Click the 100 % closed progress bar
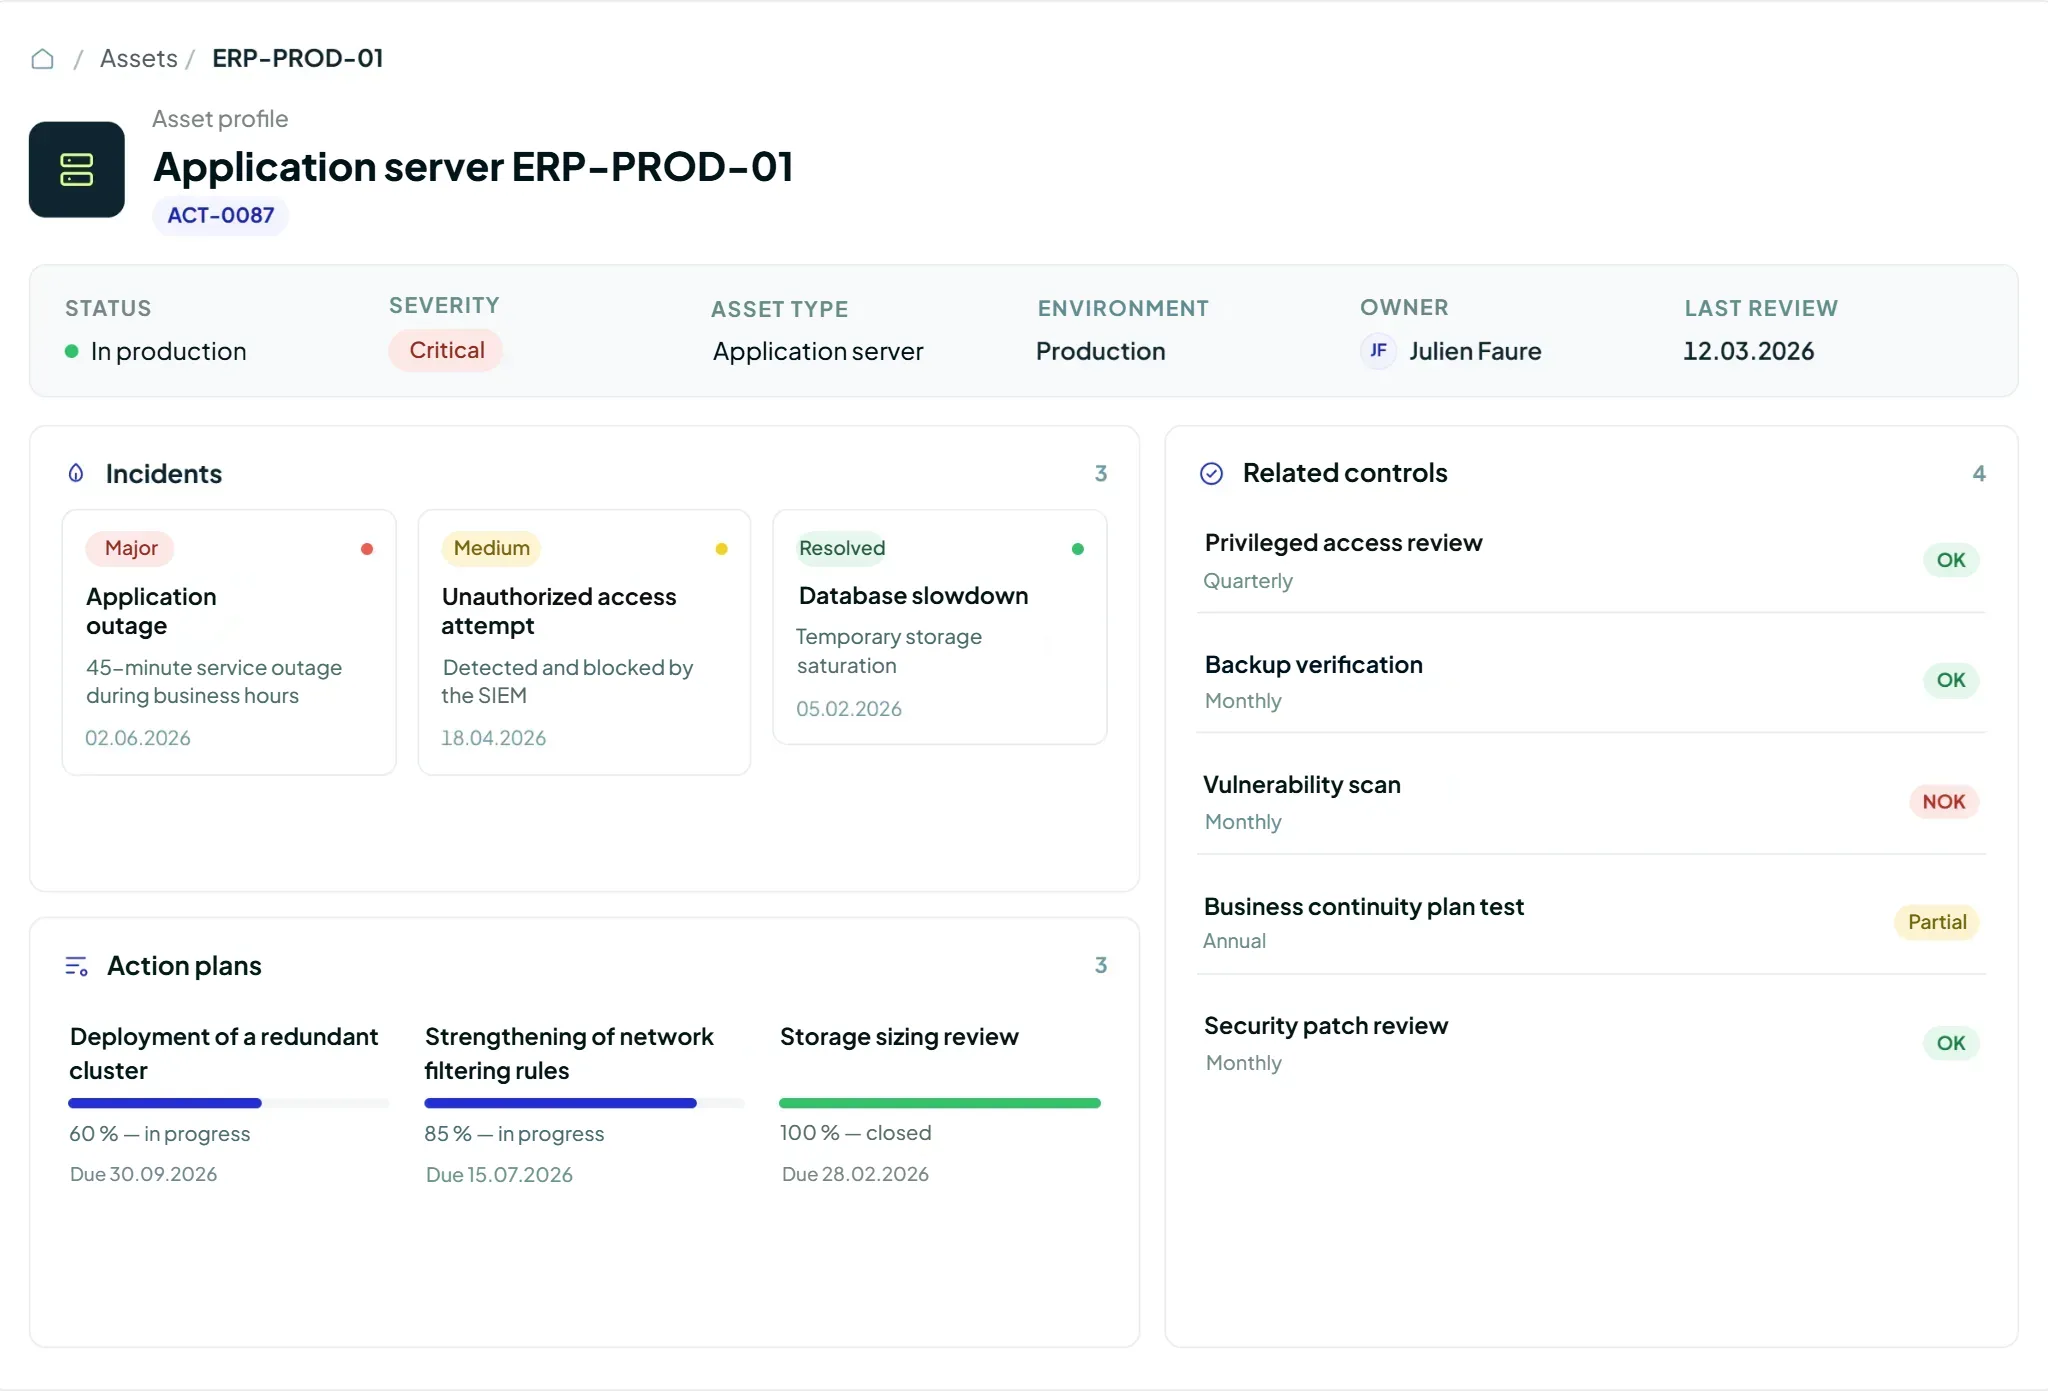Image resolution: width=2048 pixels, height=1391 pixels. [x=940, y=1103]
